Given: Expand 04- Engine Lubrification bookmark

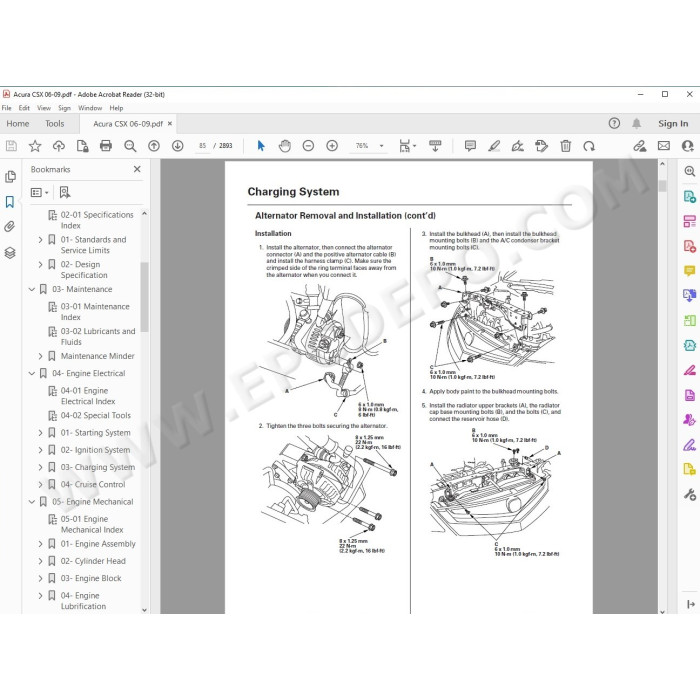Looking at the screenshot, I should 40,596.
